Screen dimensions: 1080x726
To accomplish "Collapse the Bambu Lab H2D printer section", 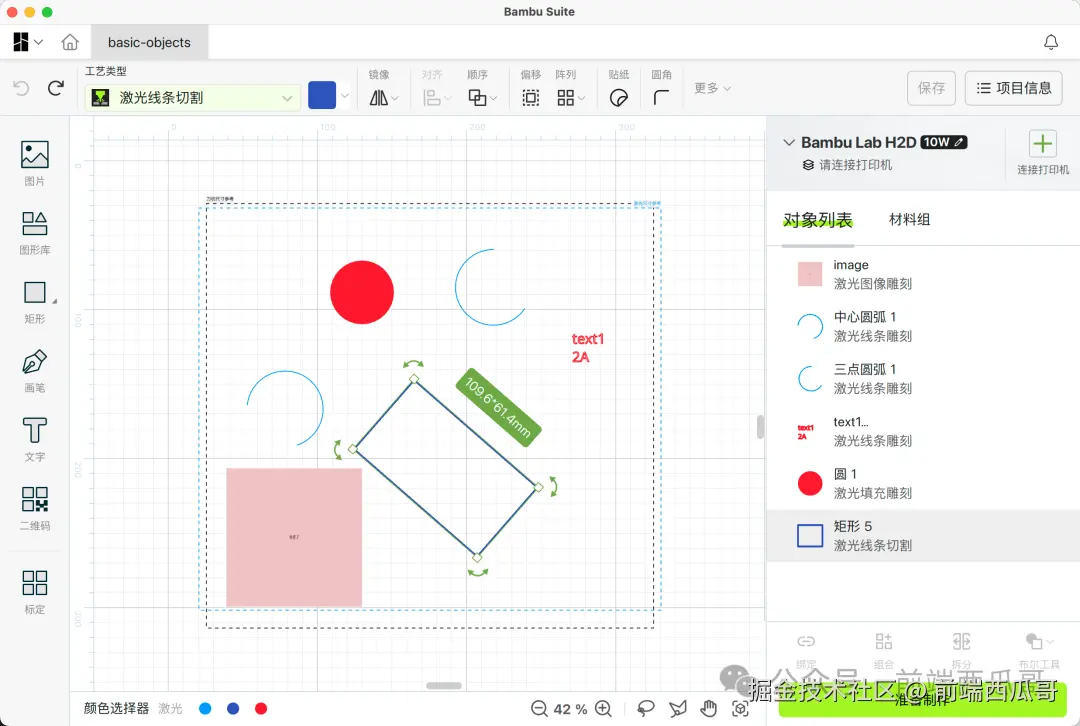I will pyautogui.click(x=789, y=143).
